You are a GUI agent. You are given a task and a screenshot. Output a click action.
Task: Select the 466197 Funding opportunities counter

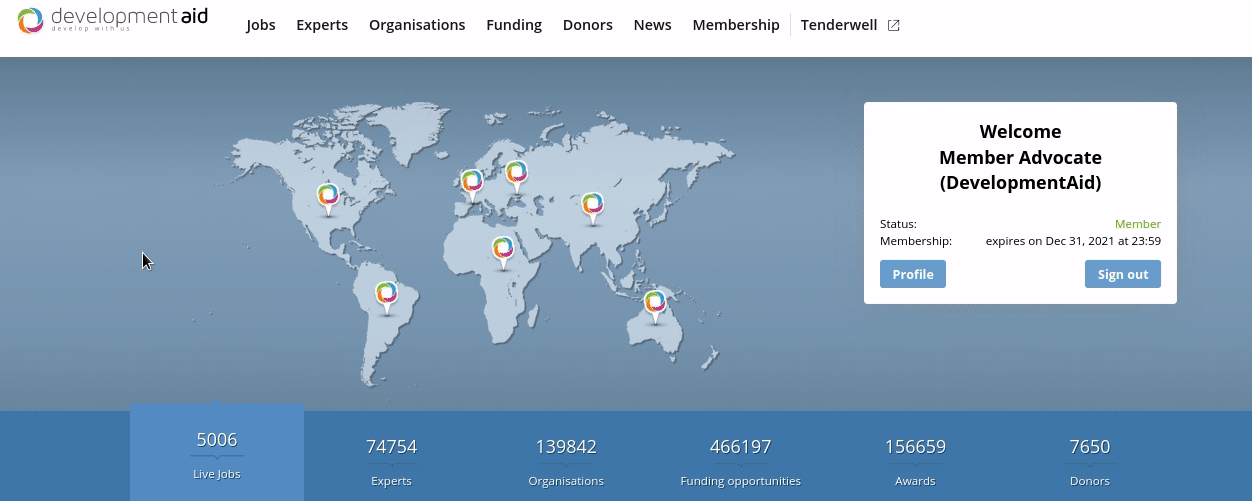click(740, 461)
